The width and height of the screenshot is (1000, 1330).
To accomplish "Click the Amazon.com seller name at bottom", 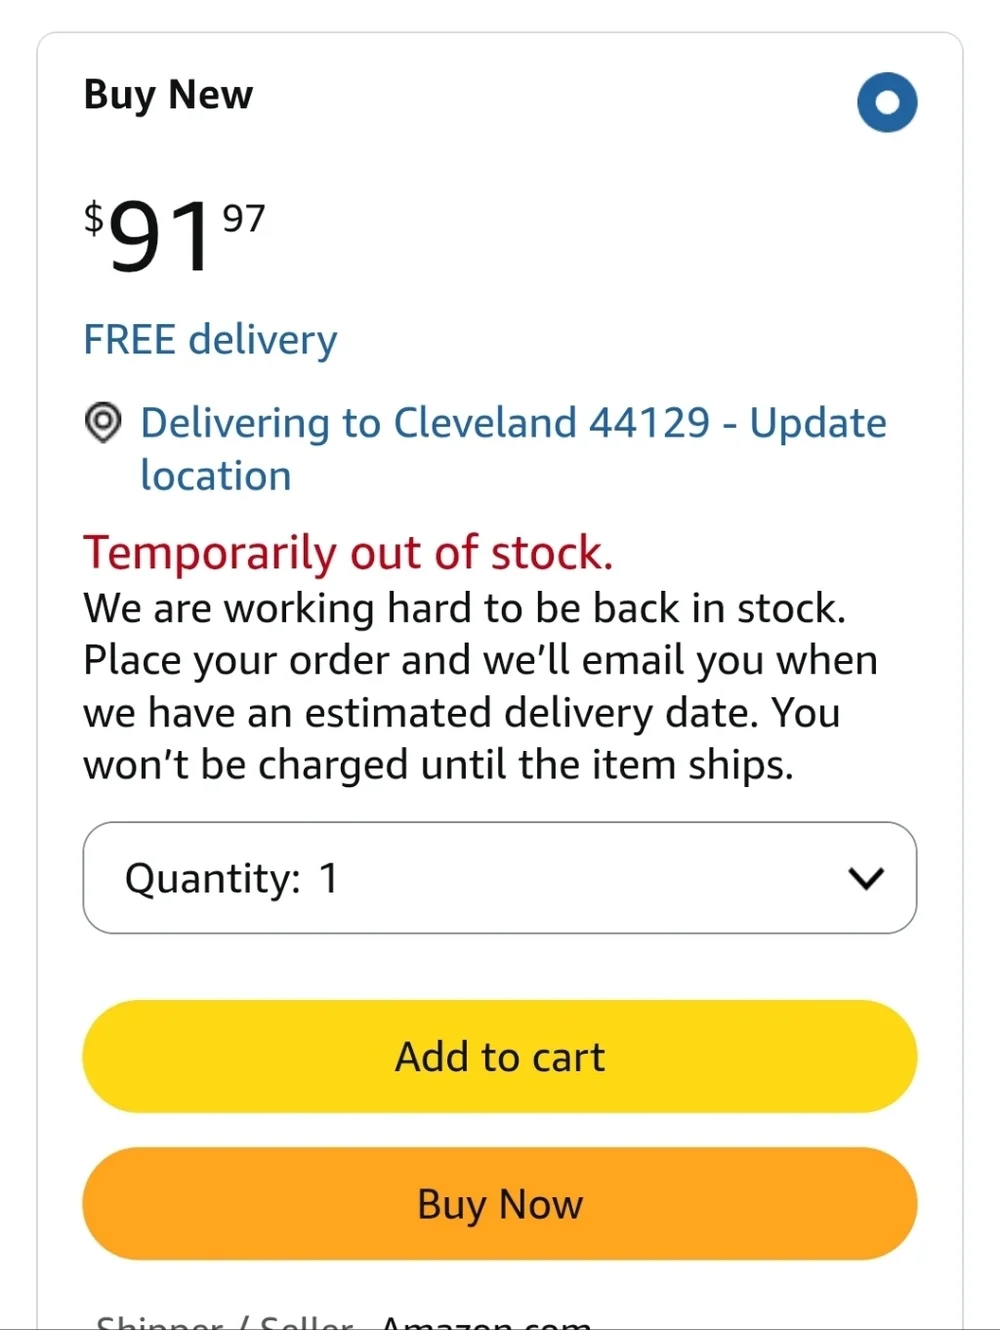I will 486,1320.
